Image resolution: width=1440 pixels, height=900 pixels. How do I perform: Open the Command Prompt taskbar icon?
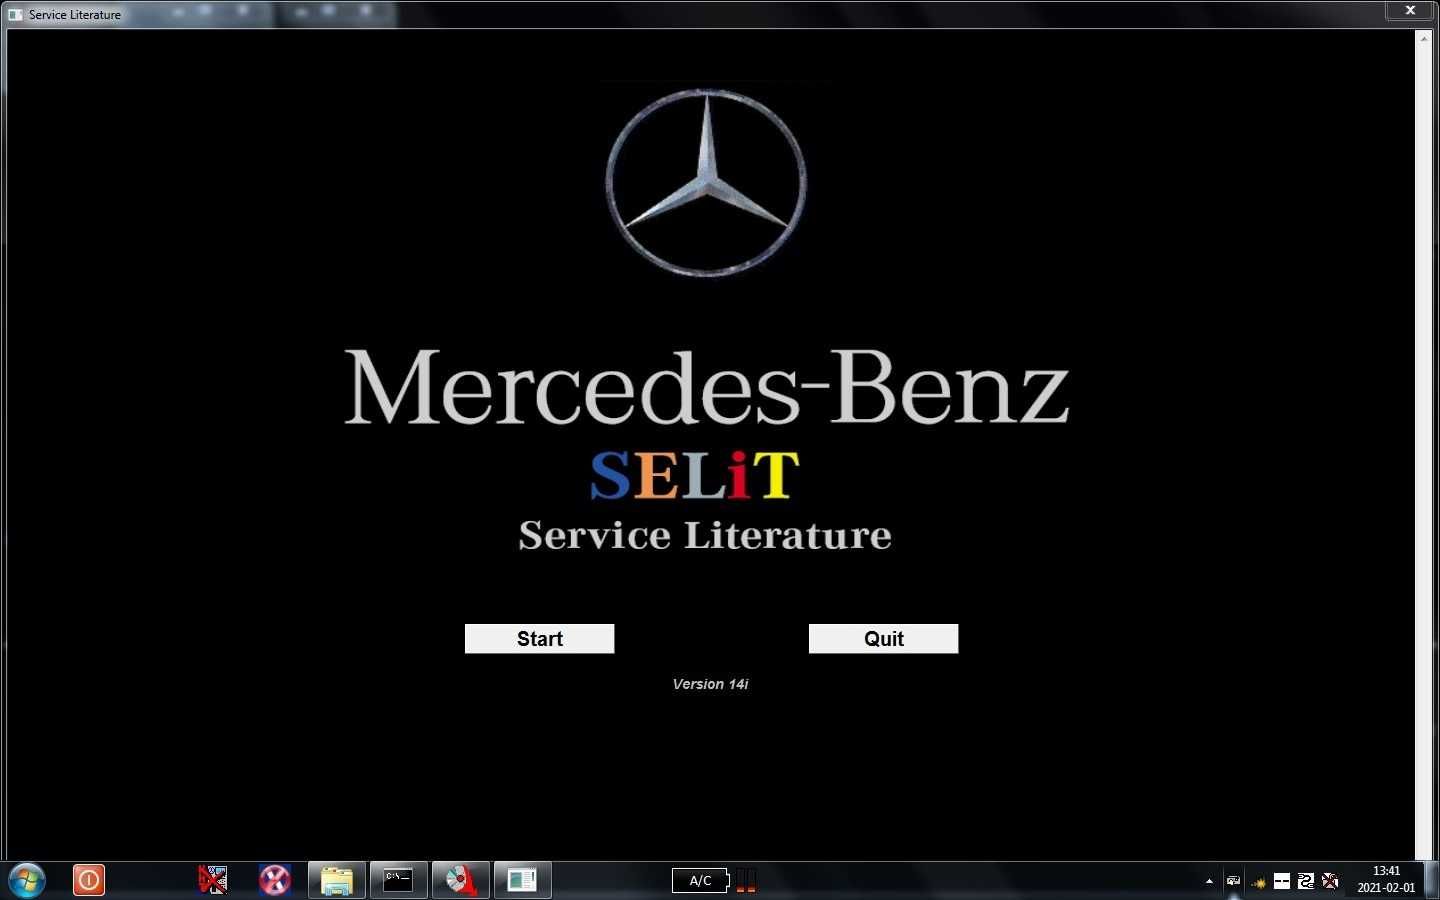[x=399, y=881]
